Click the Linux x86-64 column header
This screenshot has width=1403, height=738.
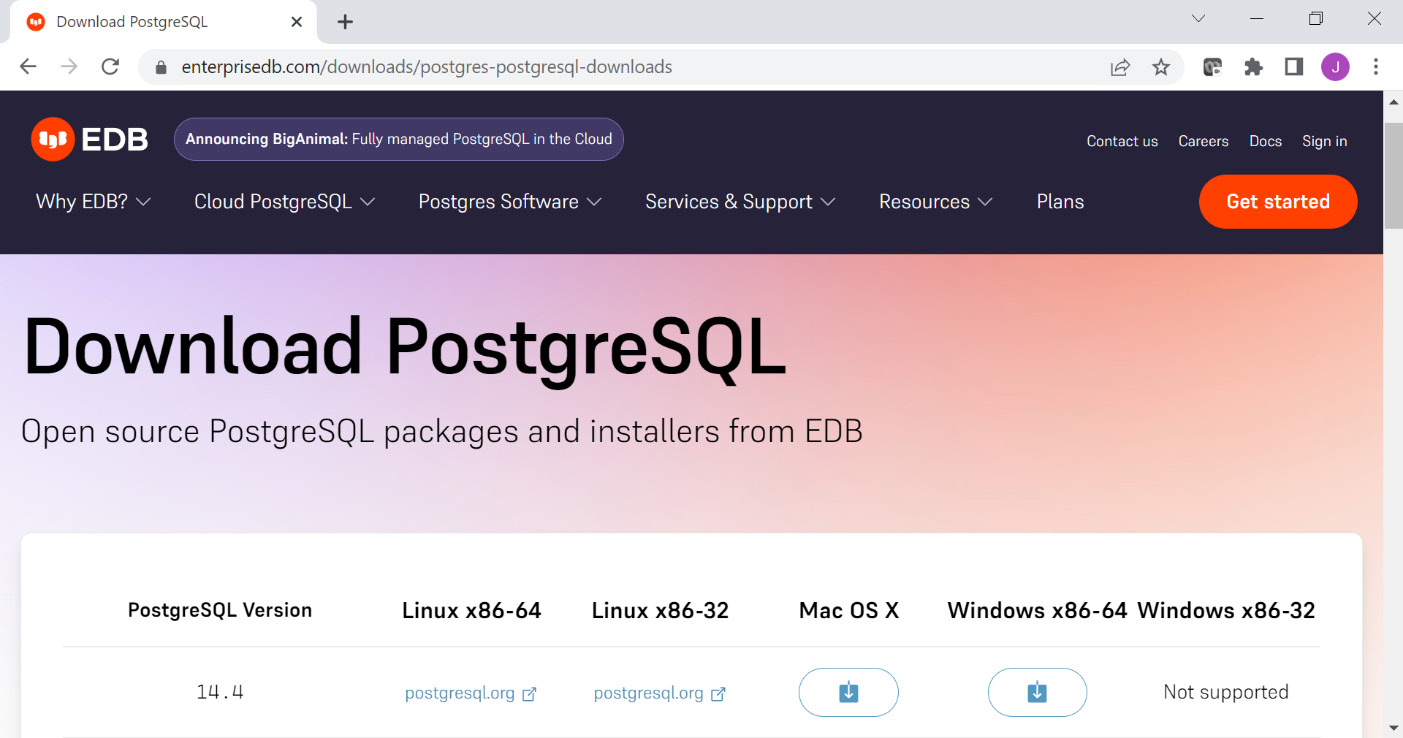point(471,610)
